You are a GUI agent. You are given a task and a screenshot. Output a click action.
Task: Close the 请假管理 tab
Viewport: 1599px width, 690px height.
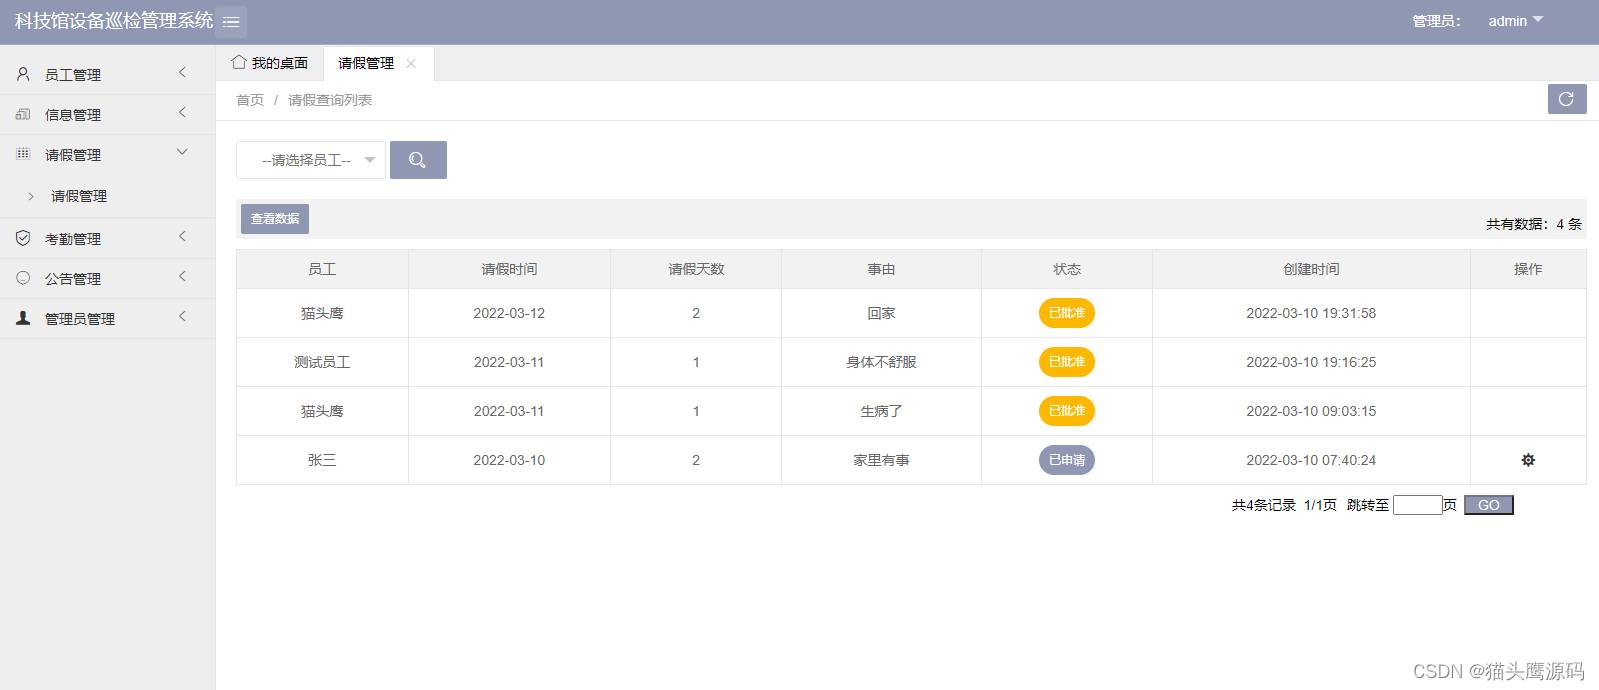click(411, 63)
